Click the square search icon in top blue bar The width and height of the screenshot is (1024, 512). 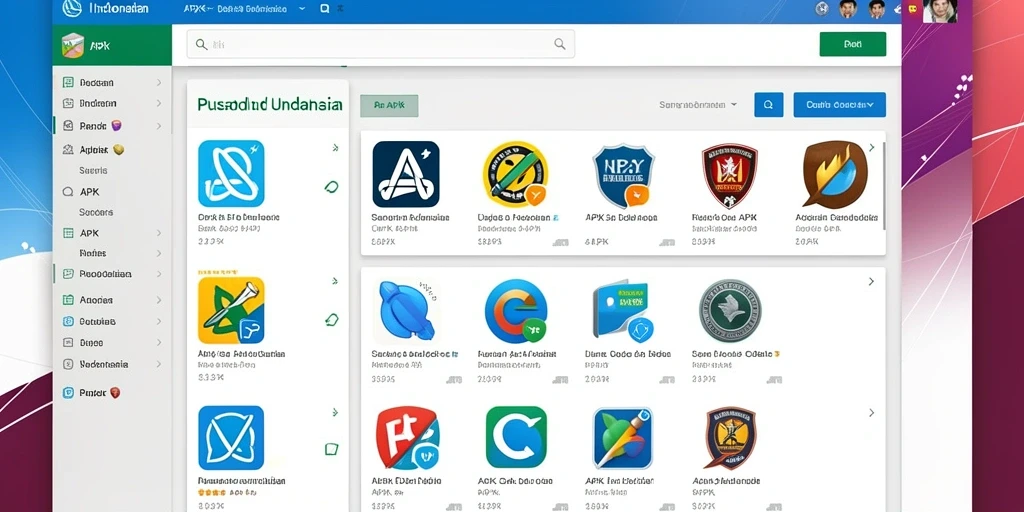click(325, 8)
